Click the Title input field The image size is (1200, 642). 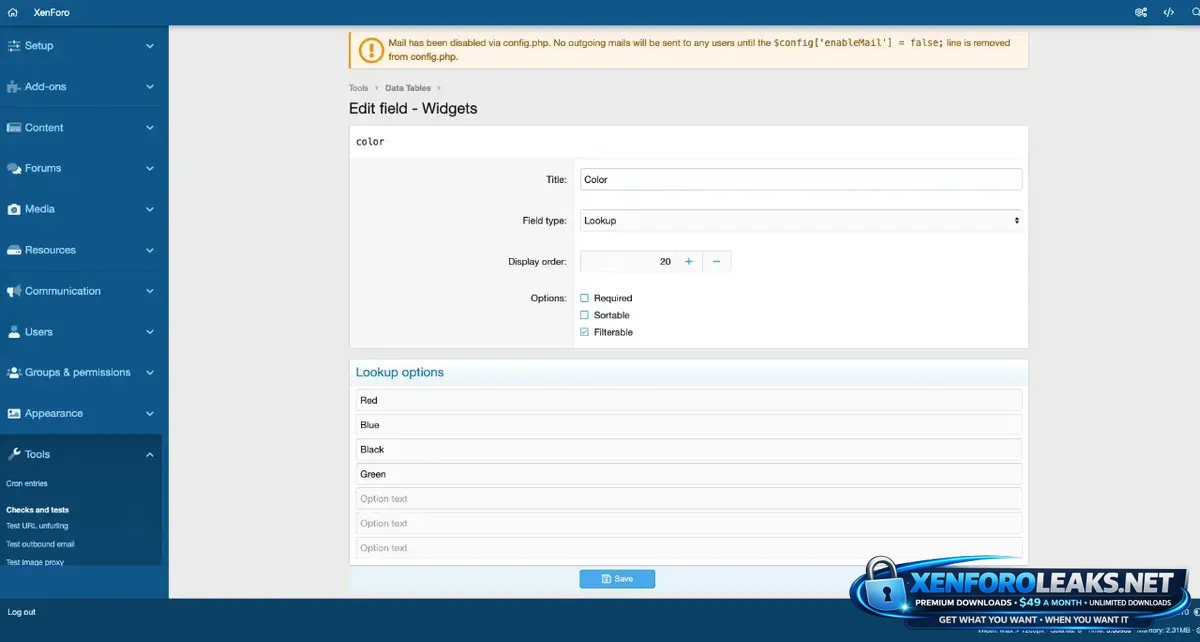click(800, 179)
